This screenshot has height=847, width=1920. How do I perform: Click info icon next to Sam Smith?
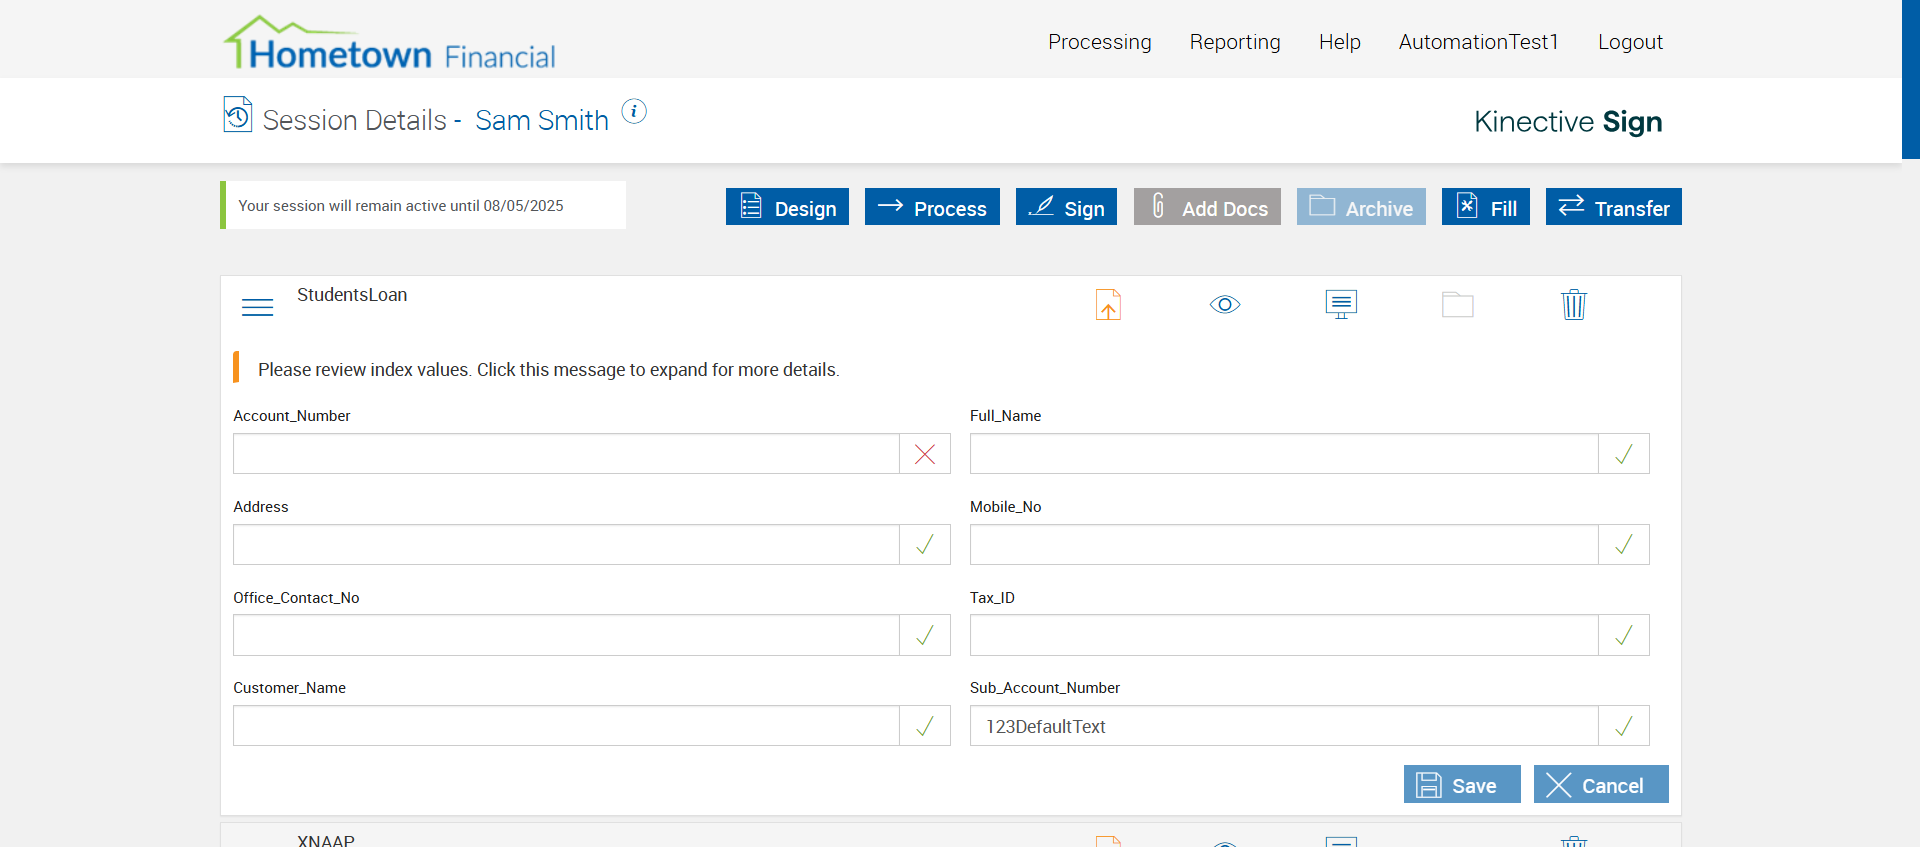click(x=634, y=111)
